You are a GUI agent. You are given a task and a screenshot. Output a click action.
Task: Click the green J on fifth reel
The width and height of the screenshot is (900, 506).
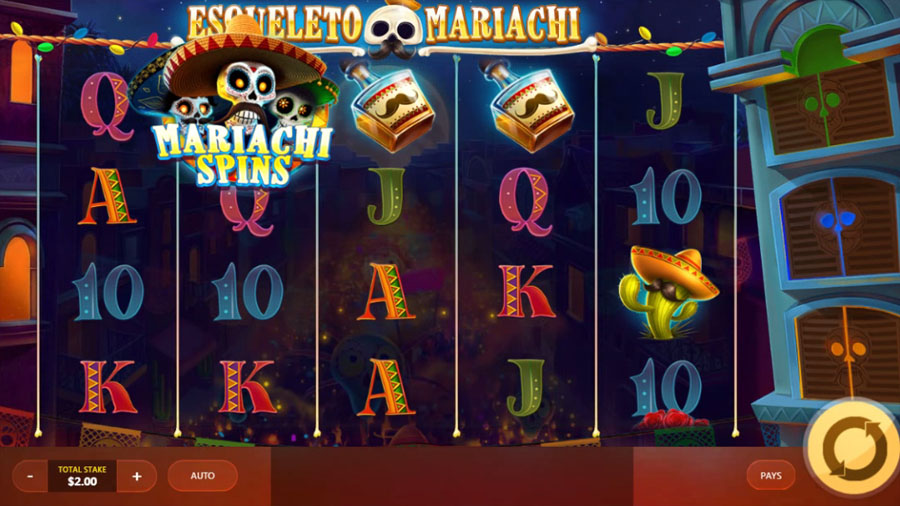(665, 101)
